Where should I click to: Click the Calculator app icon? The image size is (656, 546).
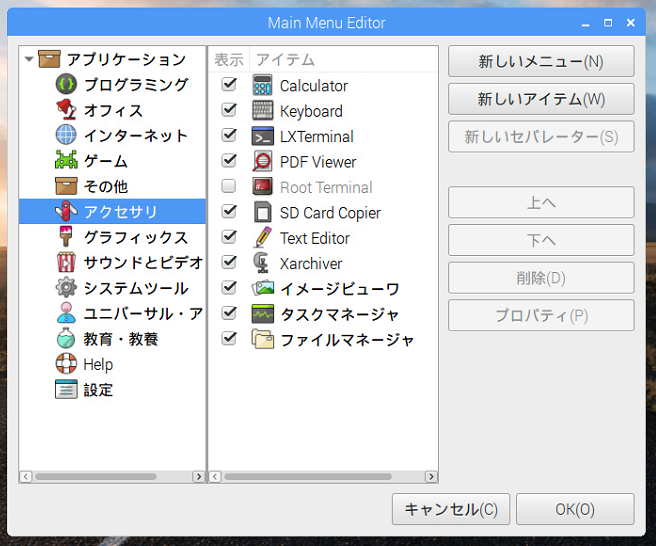tap(263, 85)
